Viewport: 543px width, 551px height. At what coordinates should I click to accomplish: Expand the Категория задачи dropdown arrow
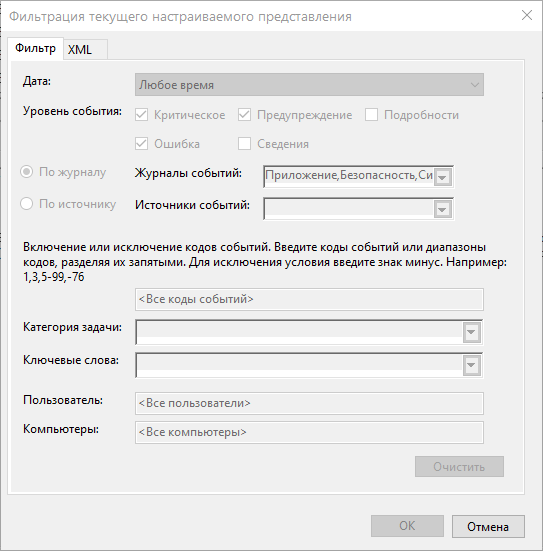(471, 332)
